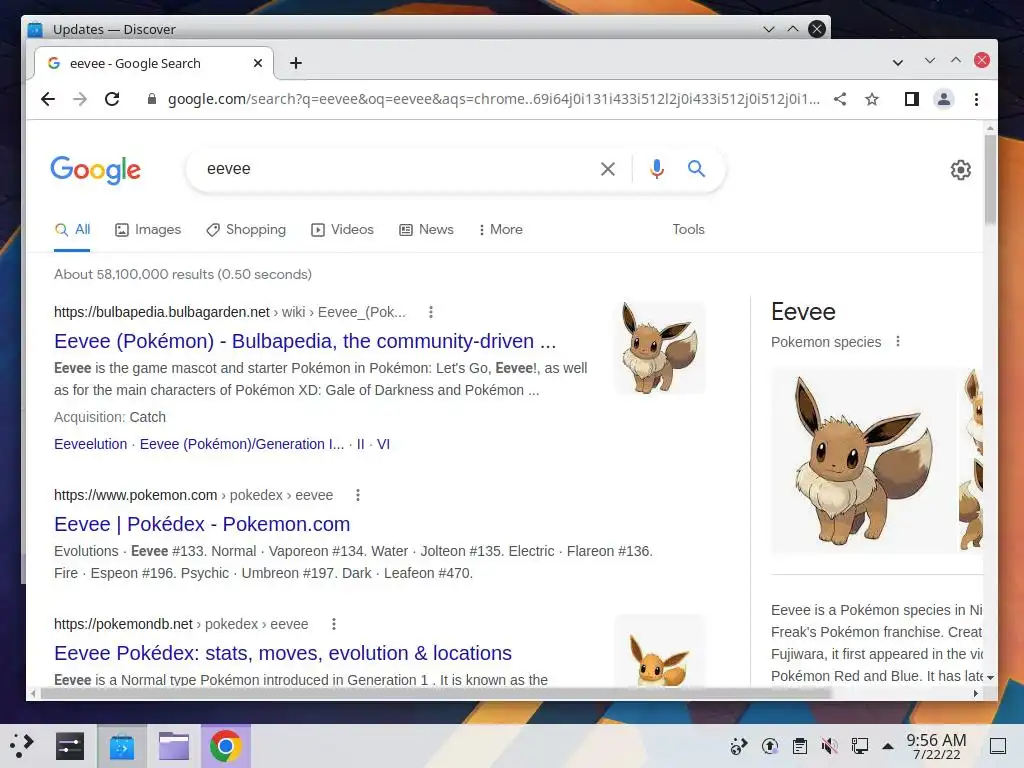Click the show desktop button
1024x768 pixels.
(998, 746)
